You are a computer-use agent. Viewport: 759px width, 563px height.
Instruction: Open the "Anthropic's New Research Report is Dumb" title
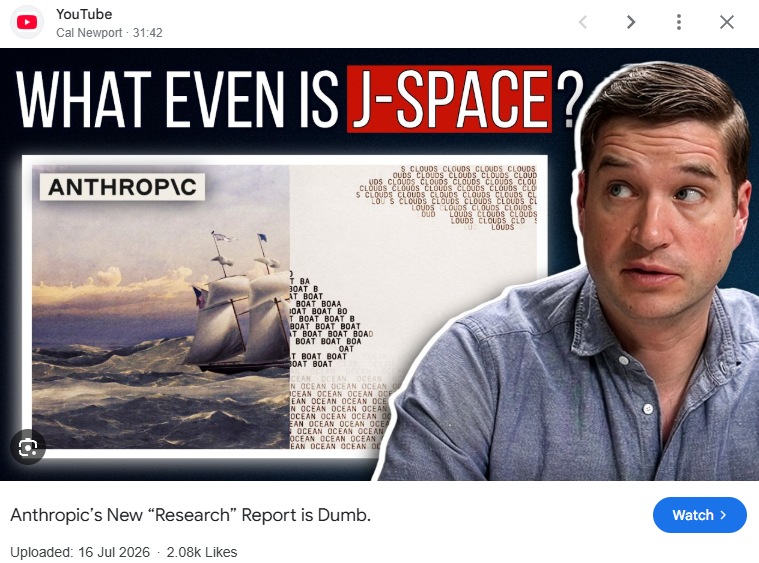(191, 515)
